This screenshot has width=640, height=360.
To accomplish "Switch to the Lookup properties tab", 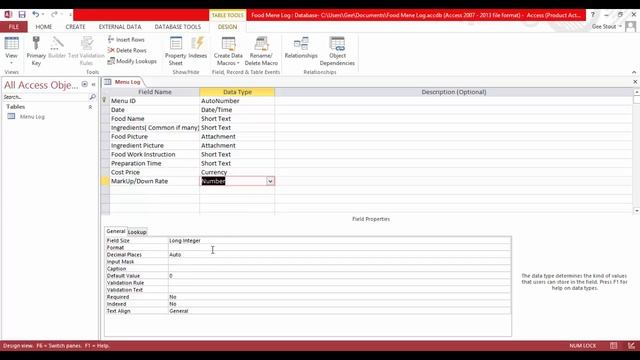I will [x=137, y=232].
